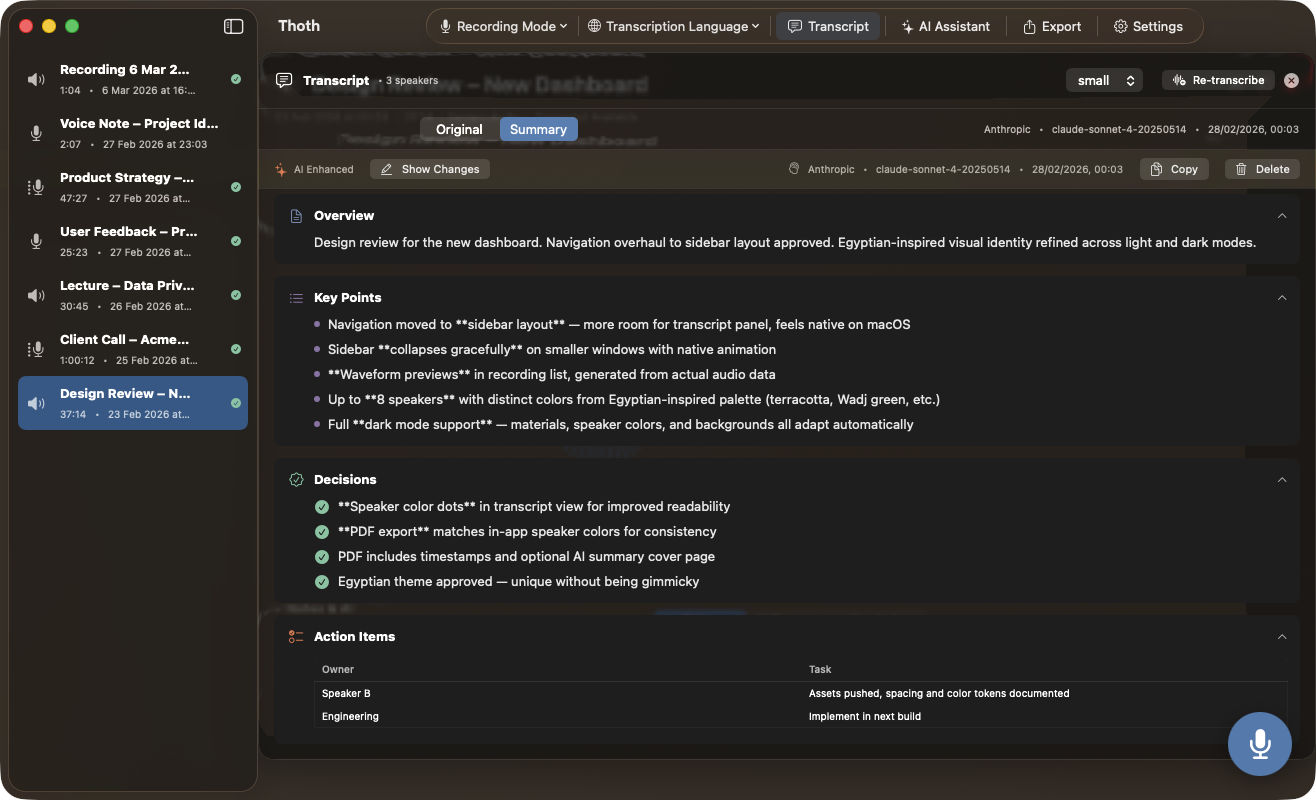The width and height of the screenshot is (1316, 800).
Task: Open the Recording Mode dropdown
Action: tap(504, 27)
